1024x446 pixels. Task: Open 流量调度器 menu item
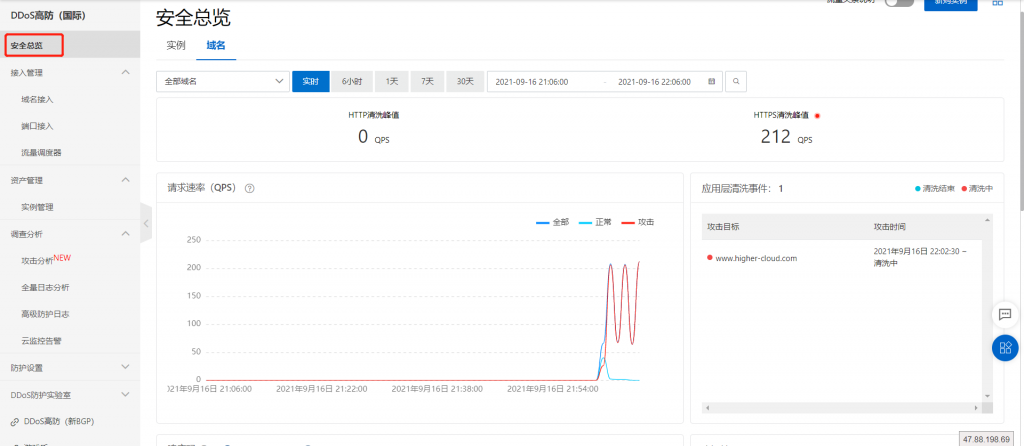[41, 153]
